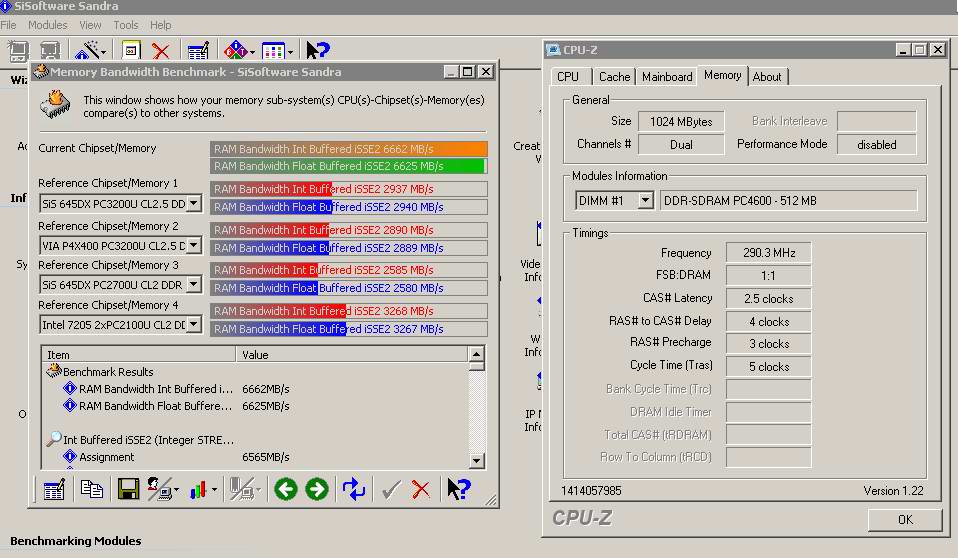The image size is (958, 558).
Task: Click the OK button in CPU-Z
Action: click(905, 519)
